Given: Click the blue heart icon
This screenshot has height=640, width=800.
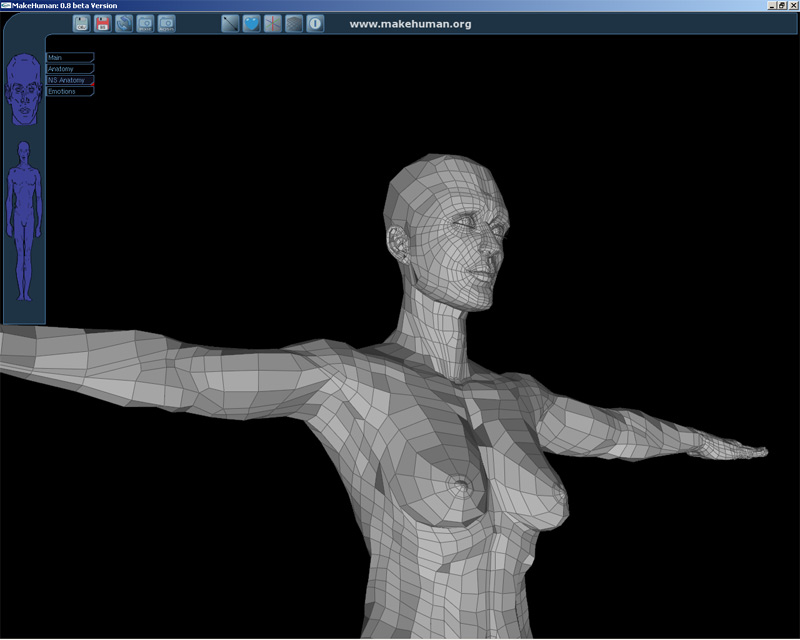Looking at the screenshot, I should point(251,23).
